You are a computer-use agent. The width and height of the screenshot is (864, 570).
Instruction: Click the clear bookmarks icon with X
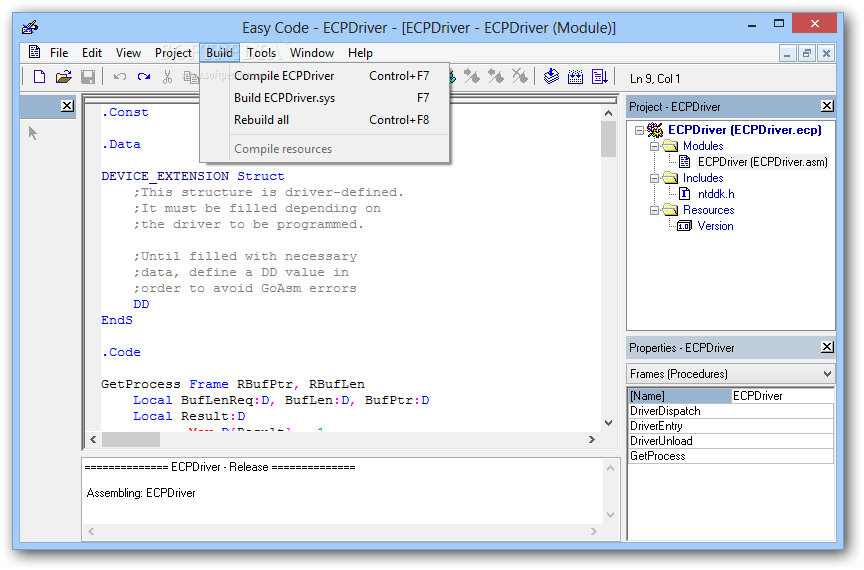[520, 76]
